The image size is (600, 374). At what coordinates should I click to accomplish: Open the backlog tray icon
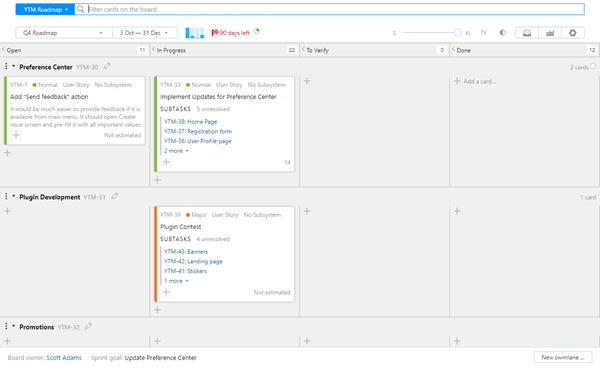527,33
